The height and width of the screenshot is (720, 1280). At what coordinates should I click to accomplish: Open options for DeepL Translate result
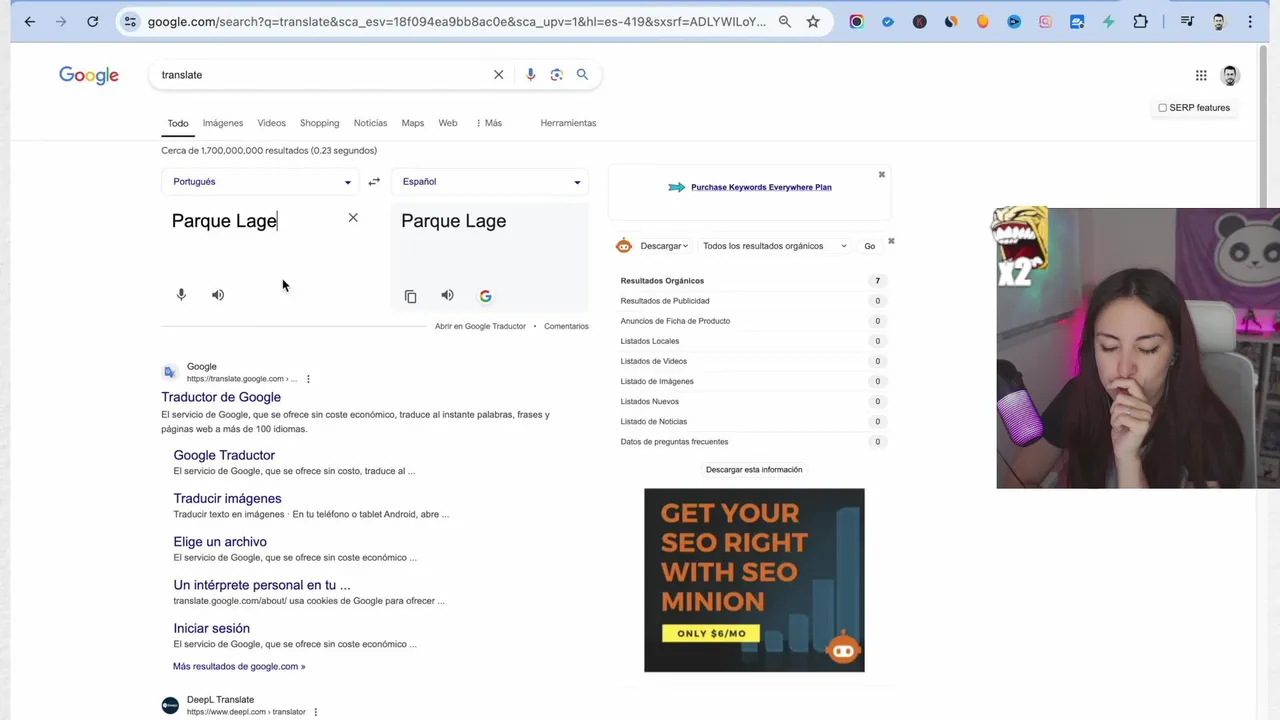click(315, 712)
